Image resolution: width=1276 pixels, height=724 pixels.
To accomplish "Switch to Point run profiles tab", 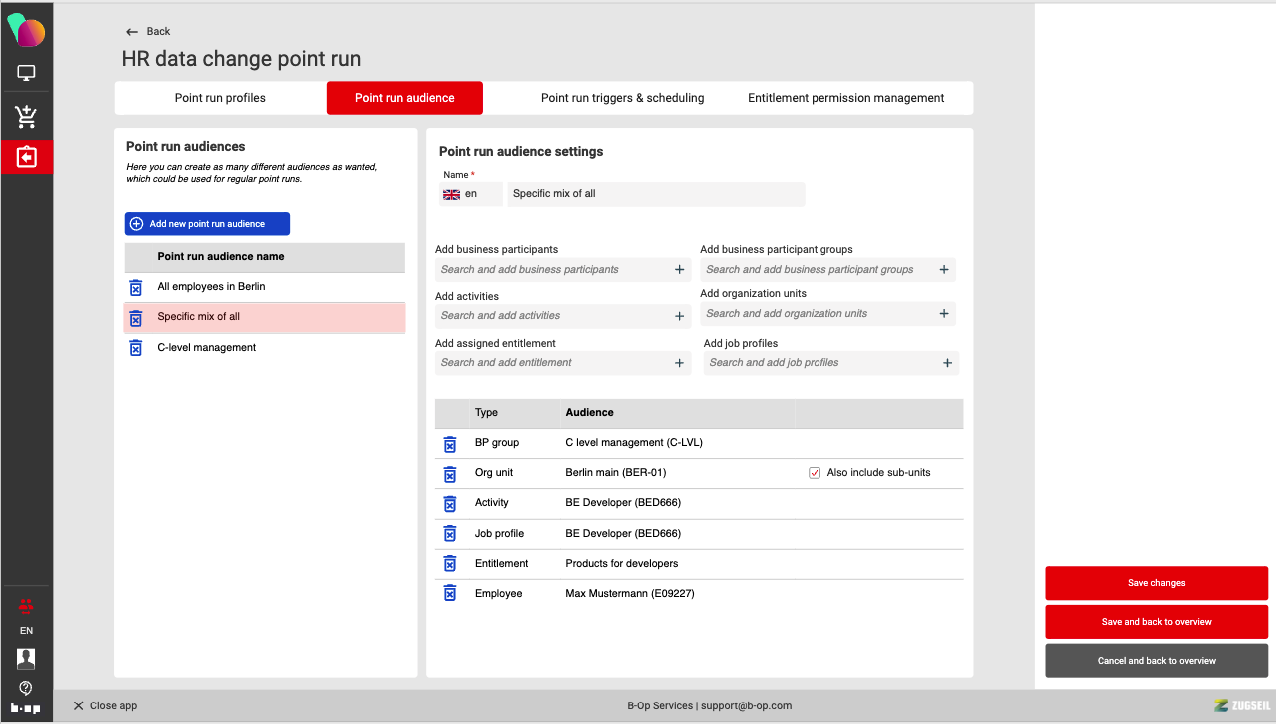I will [220, 98].
